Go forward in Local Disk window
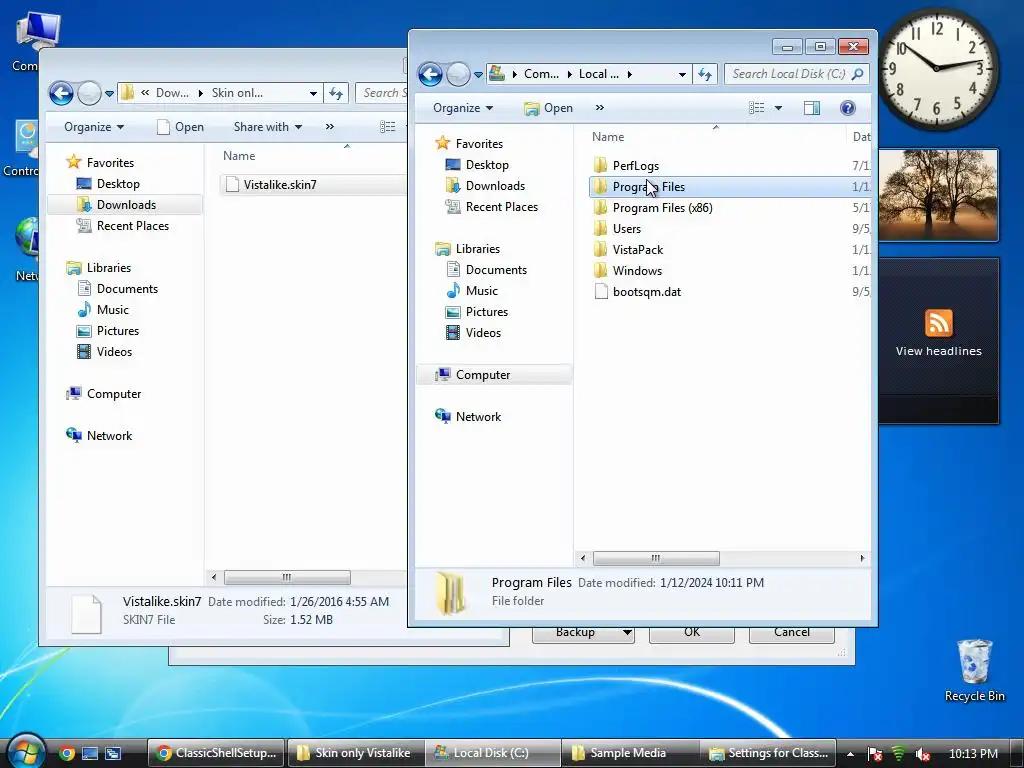Viewport: 1024px width, 768px height. tap(458, 74)
